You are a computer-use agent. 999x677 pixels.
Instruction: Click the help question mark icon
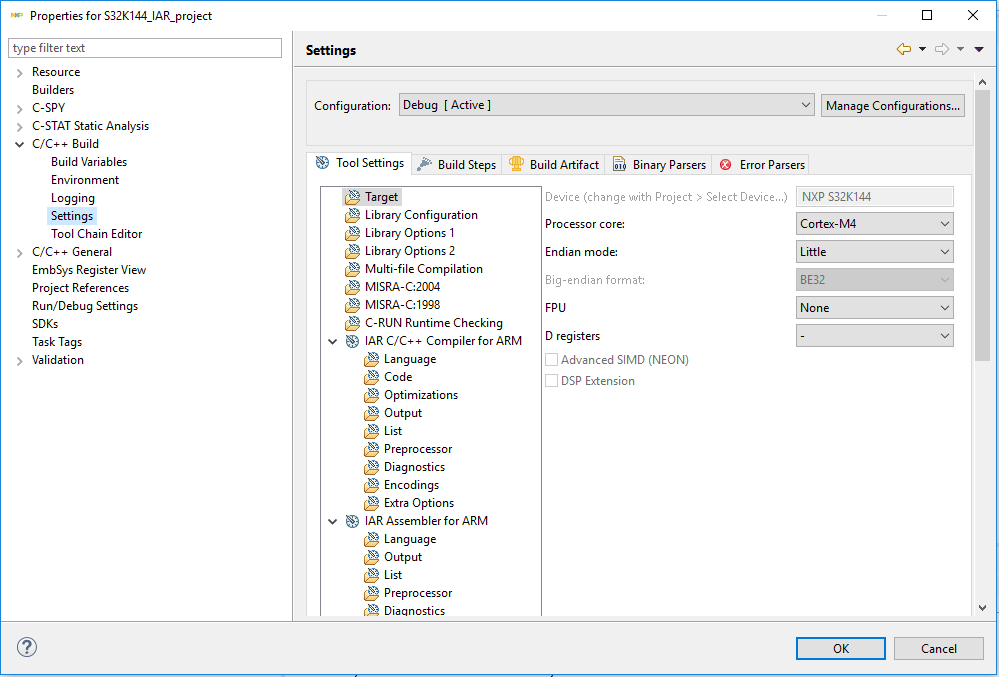pos(27,647)
